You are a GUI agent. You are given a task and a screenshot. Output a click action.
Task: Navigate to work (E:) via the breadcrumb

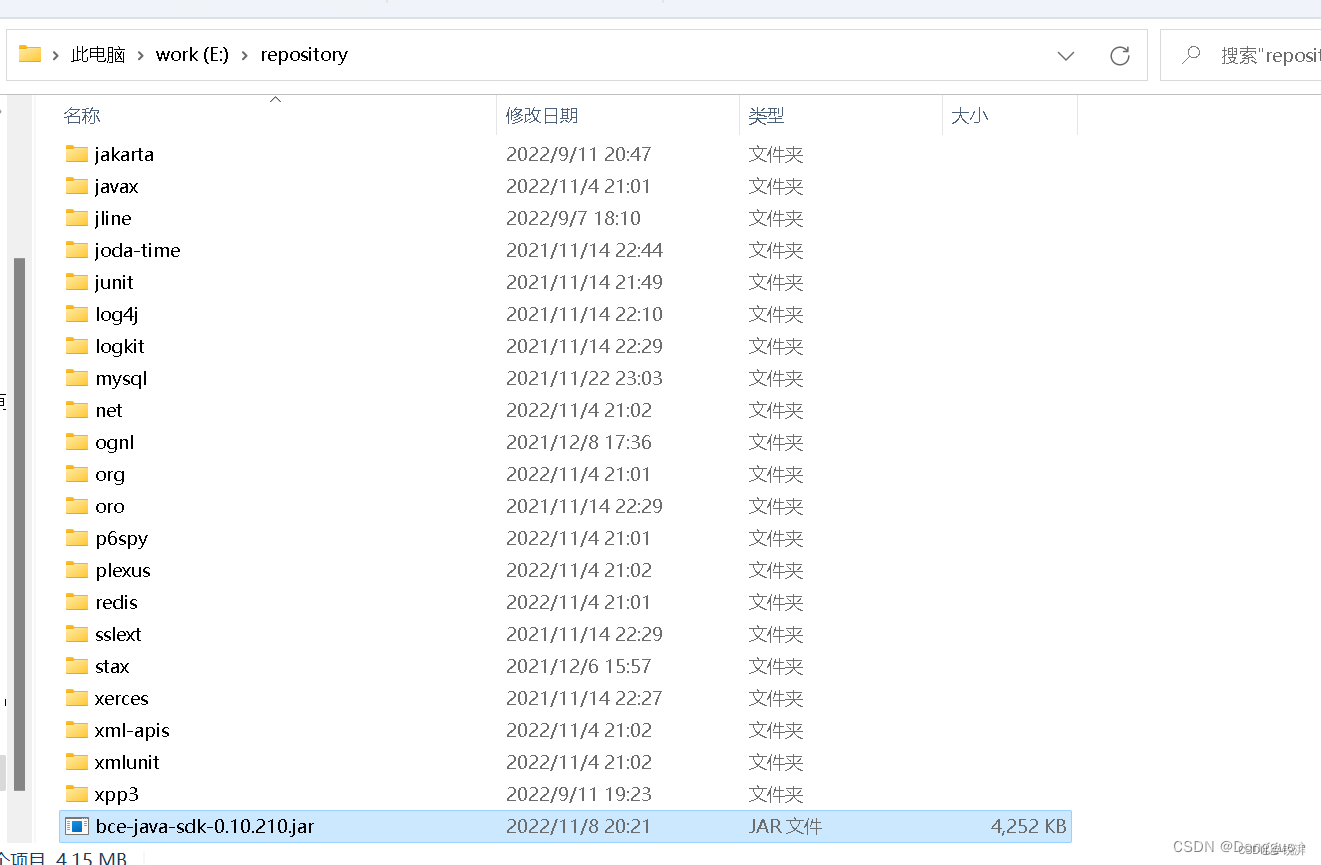(192, 54)
